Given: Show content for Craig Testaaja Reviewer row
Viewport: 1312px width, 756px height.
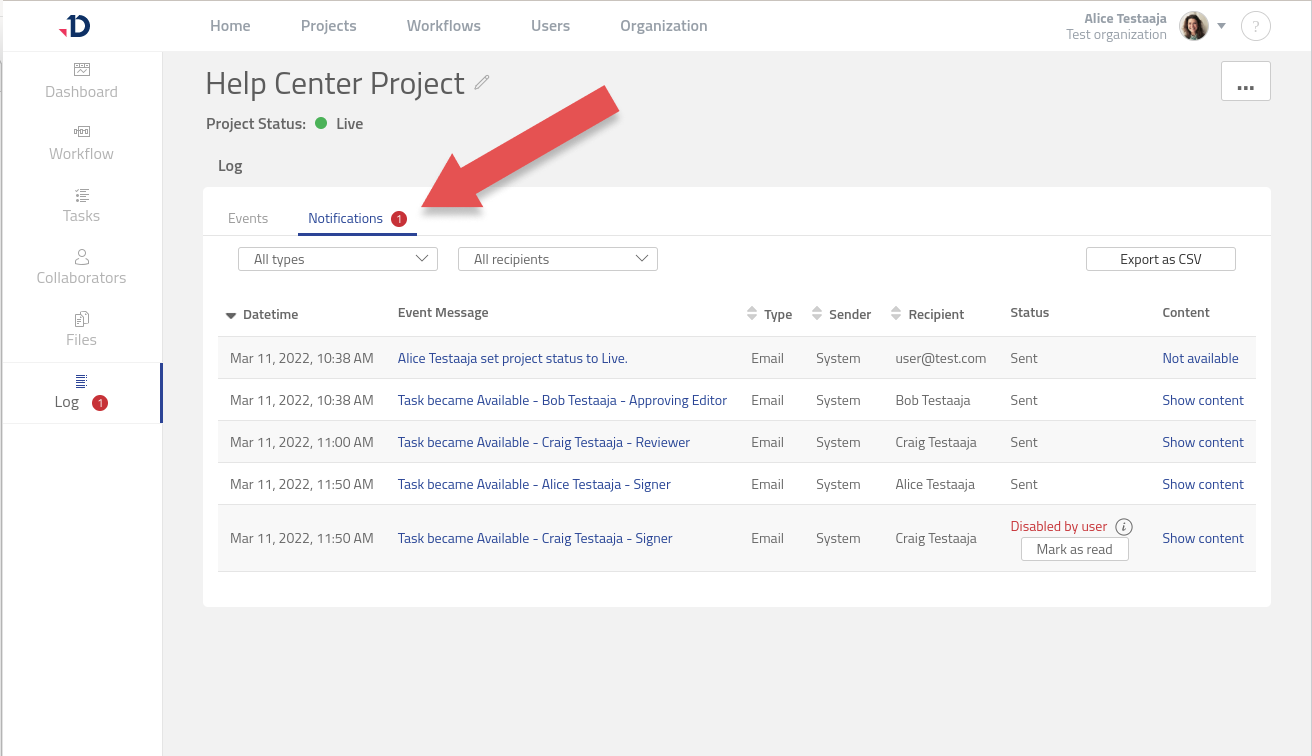Looking at the screenshot, I should [x=1202, y=442].
